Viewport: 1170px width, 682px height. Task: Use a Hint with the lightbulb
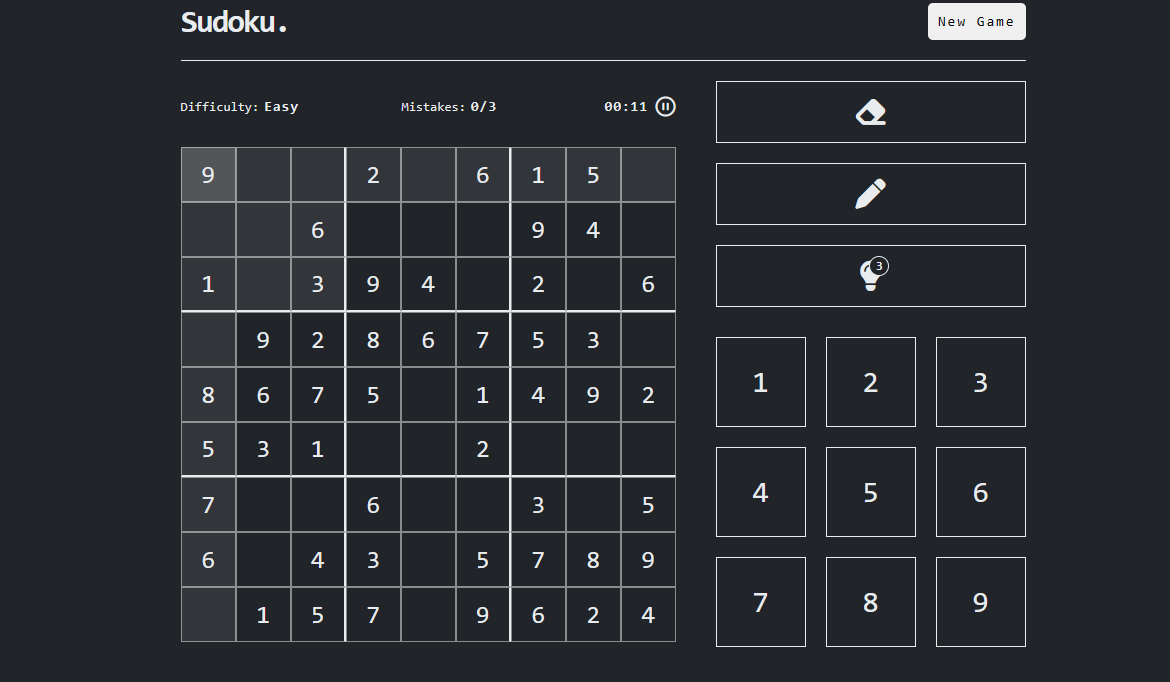click(x=870, y=275)
